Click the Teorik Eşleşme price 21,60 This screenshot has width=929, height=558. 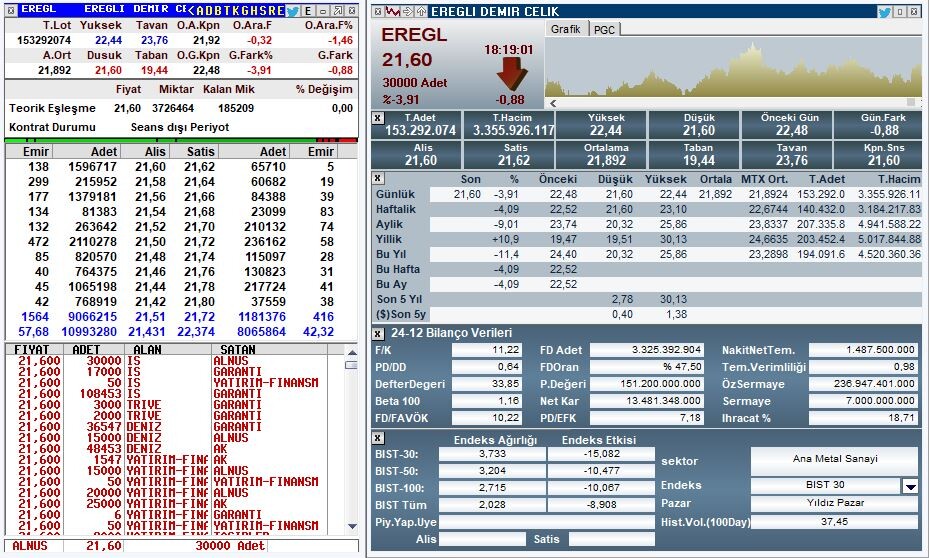tap(127, 108)
